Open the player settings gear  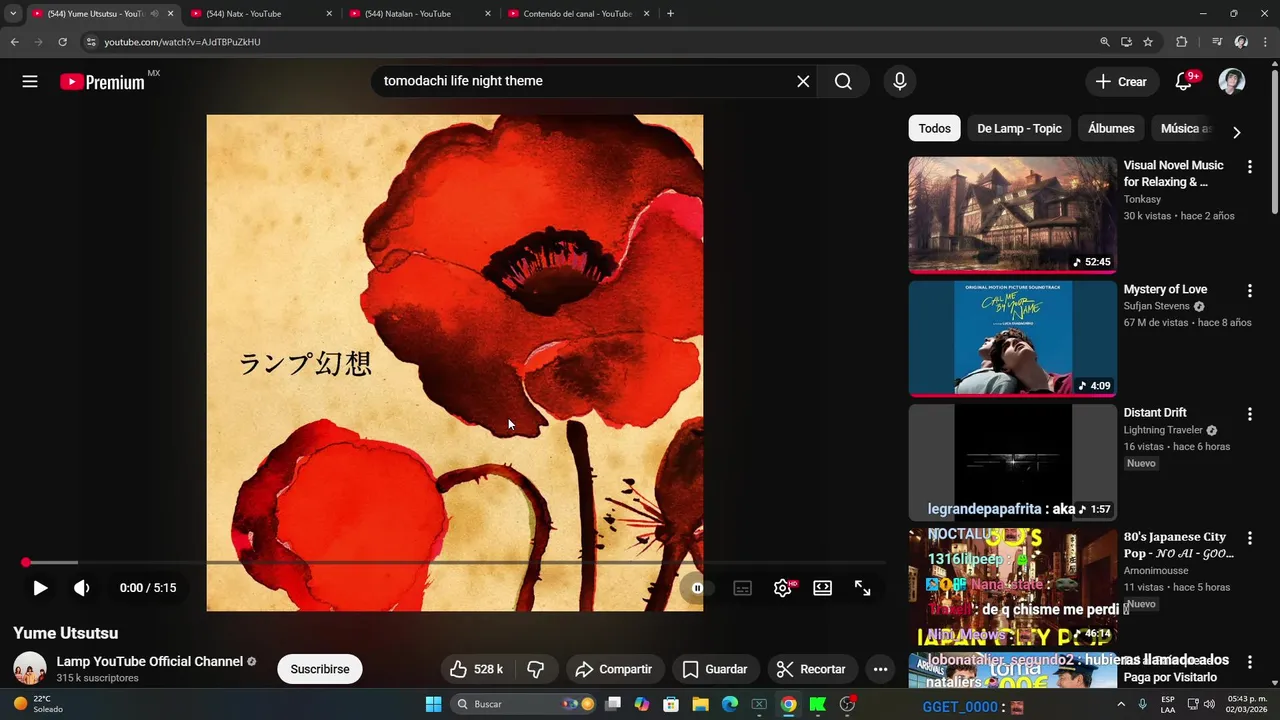coord(783,588)
